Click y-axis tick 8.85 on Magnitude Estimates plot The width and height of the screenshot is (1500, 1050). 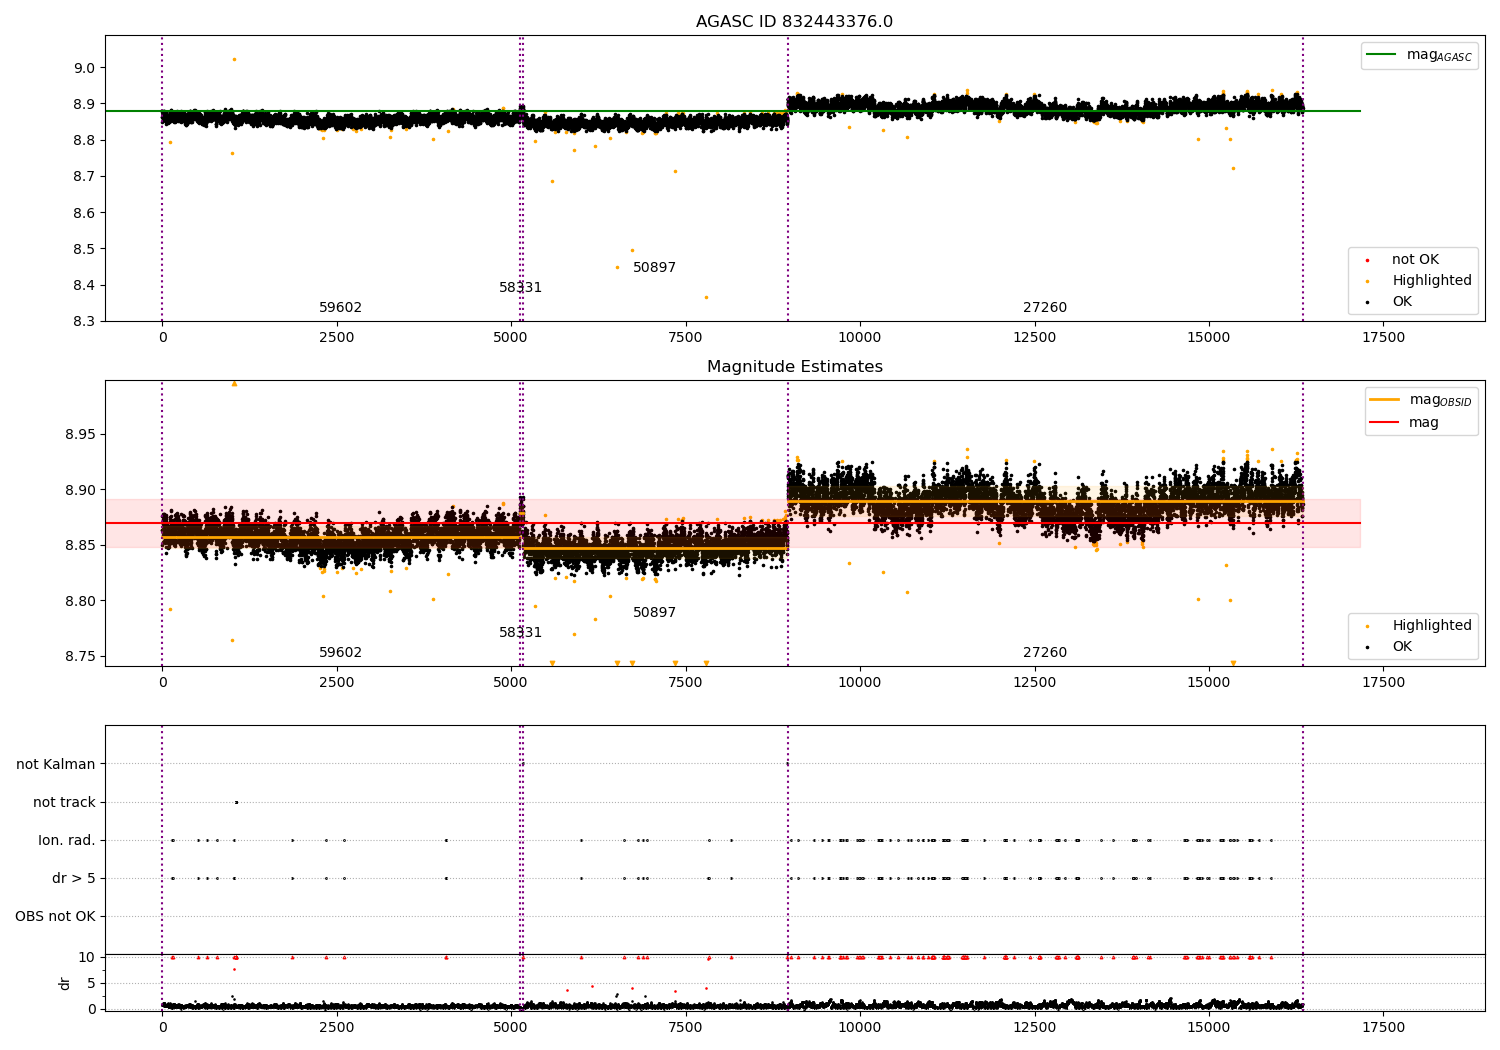click(x=80, y=546)
